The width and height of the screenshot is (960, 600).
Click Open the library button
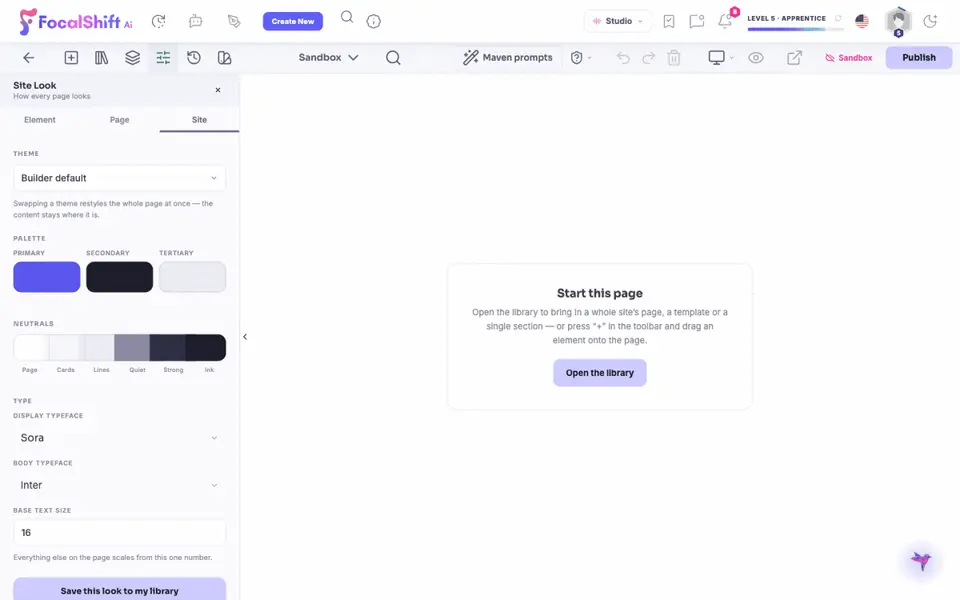click(x=599, y=373)
